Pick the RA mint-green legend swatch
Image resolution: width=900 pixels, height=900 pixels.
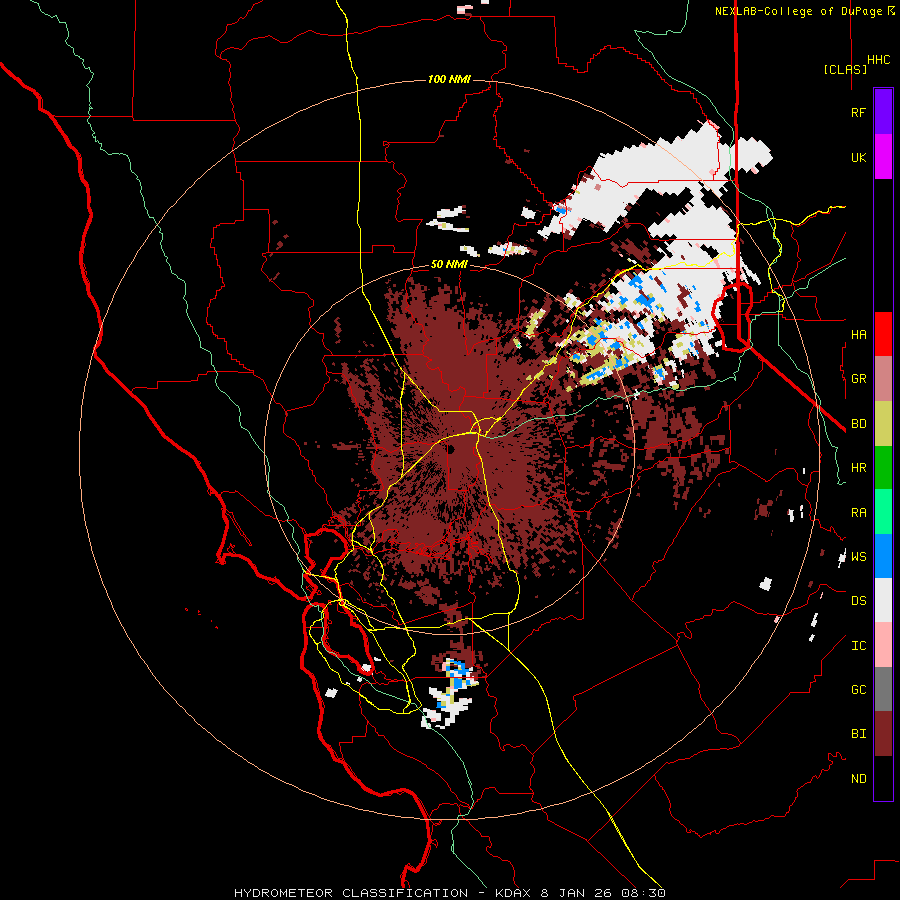[x=883, y=512]
